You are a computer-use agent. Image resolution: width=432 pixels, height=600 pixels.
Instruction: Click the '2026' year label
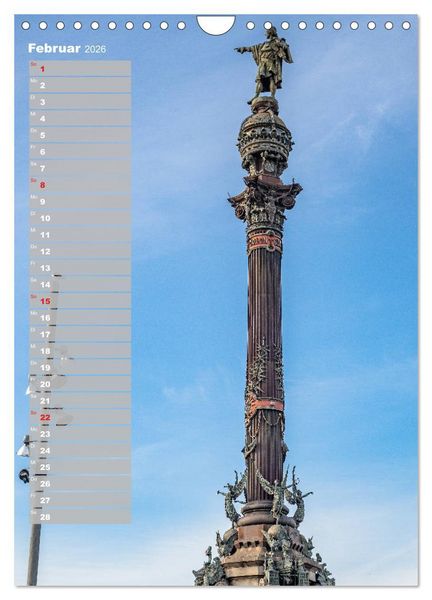click(x=95, y=49)
